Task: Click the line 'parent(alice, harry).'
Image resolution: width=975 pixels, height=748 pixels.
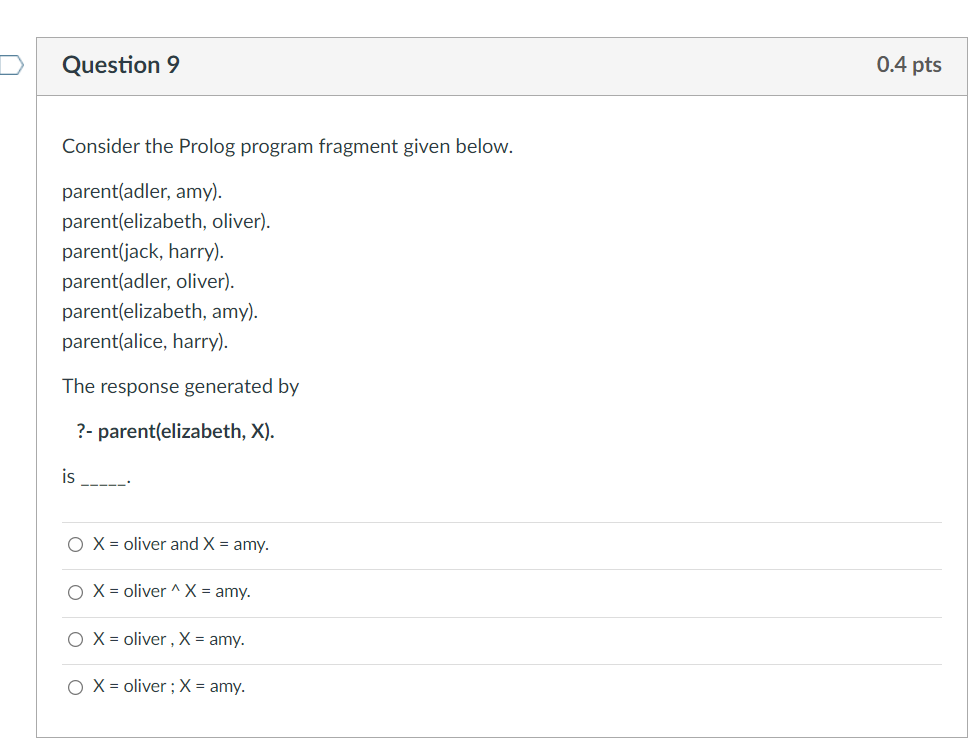Action: (x=145, y=341)
